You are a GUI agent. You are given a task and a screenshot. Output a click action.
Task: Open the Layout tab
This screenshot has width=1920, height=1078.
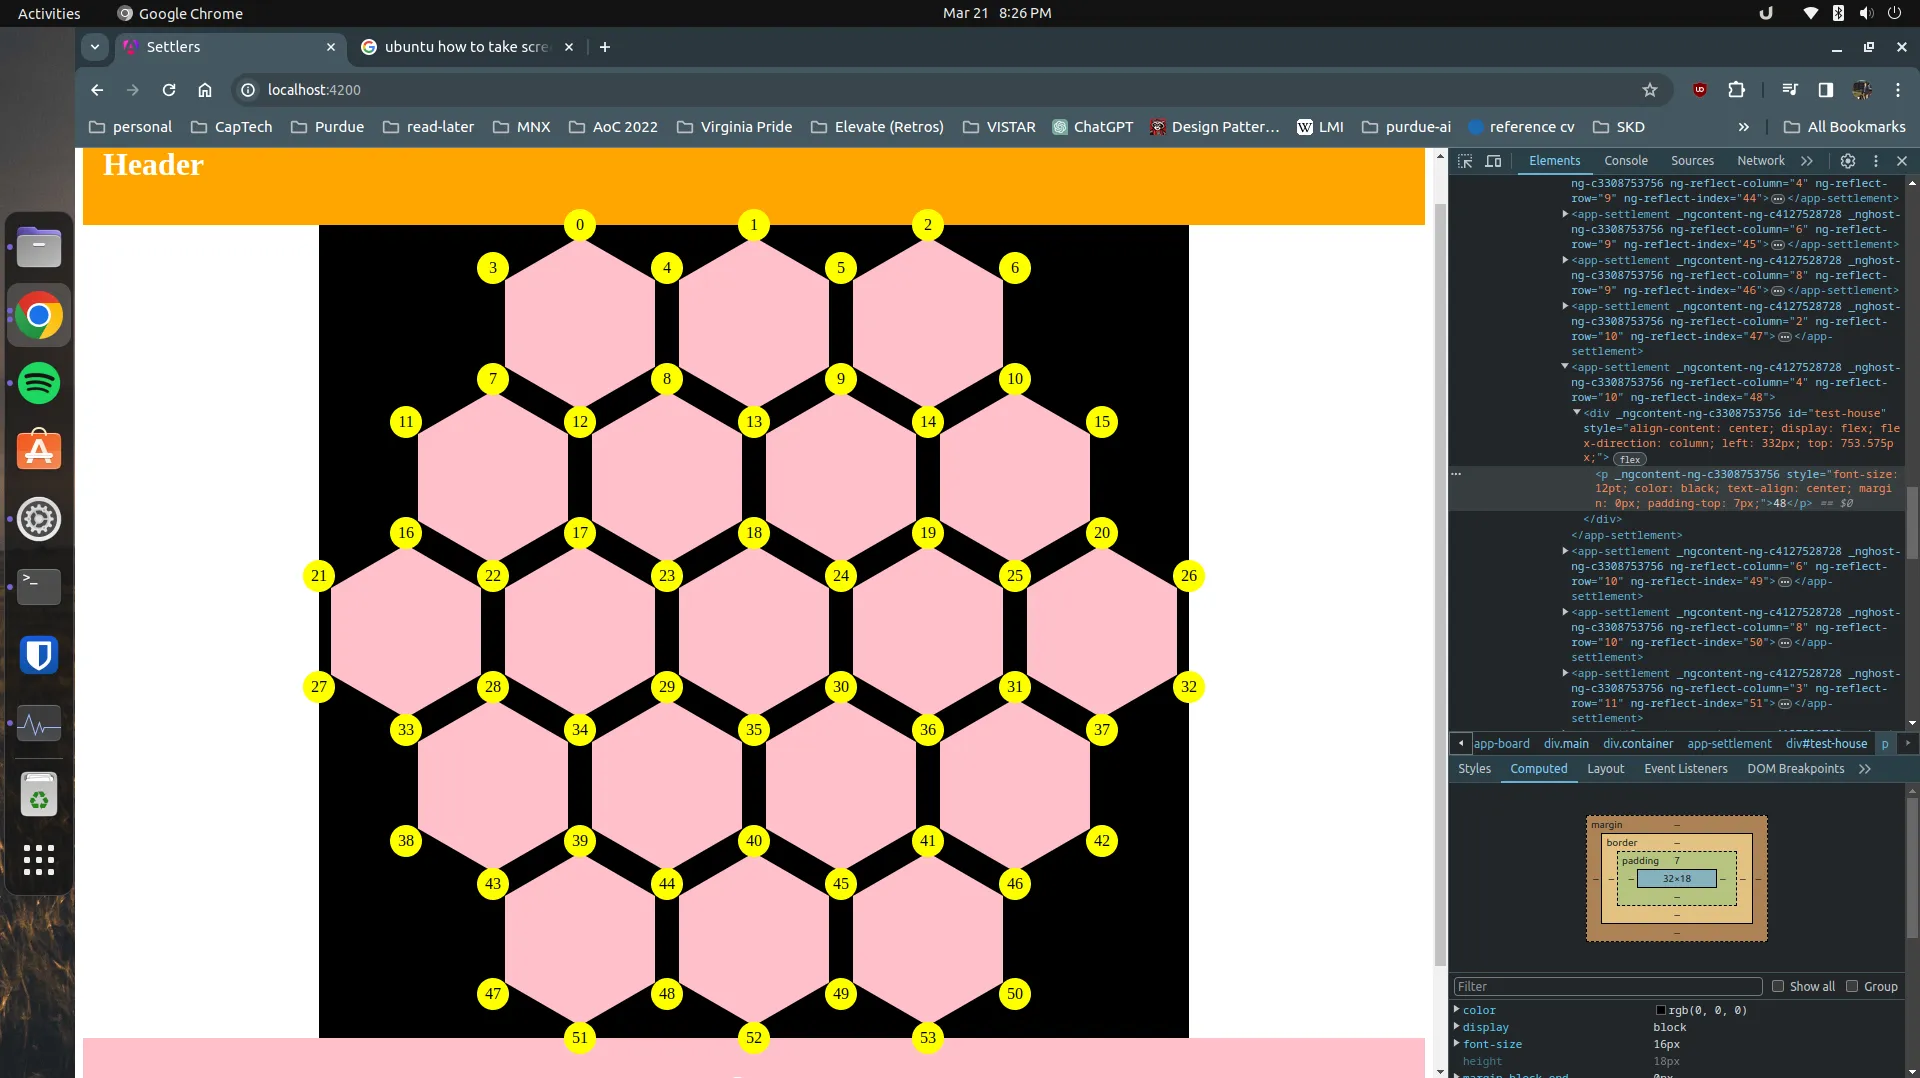click(x=1606, y=769)
